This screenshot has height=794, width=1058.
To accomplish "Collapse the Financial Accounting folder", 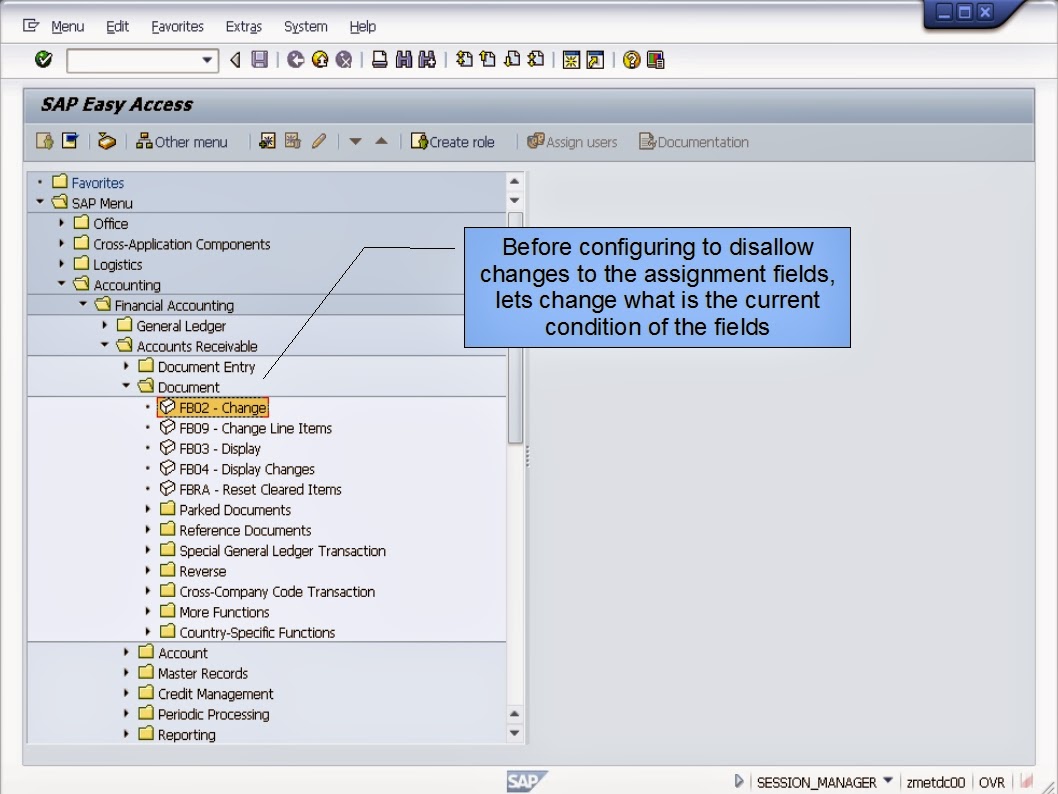I will coord(83,304).
